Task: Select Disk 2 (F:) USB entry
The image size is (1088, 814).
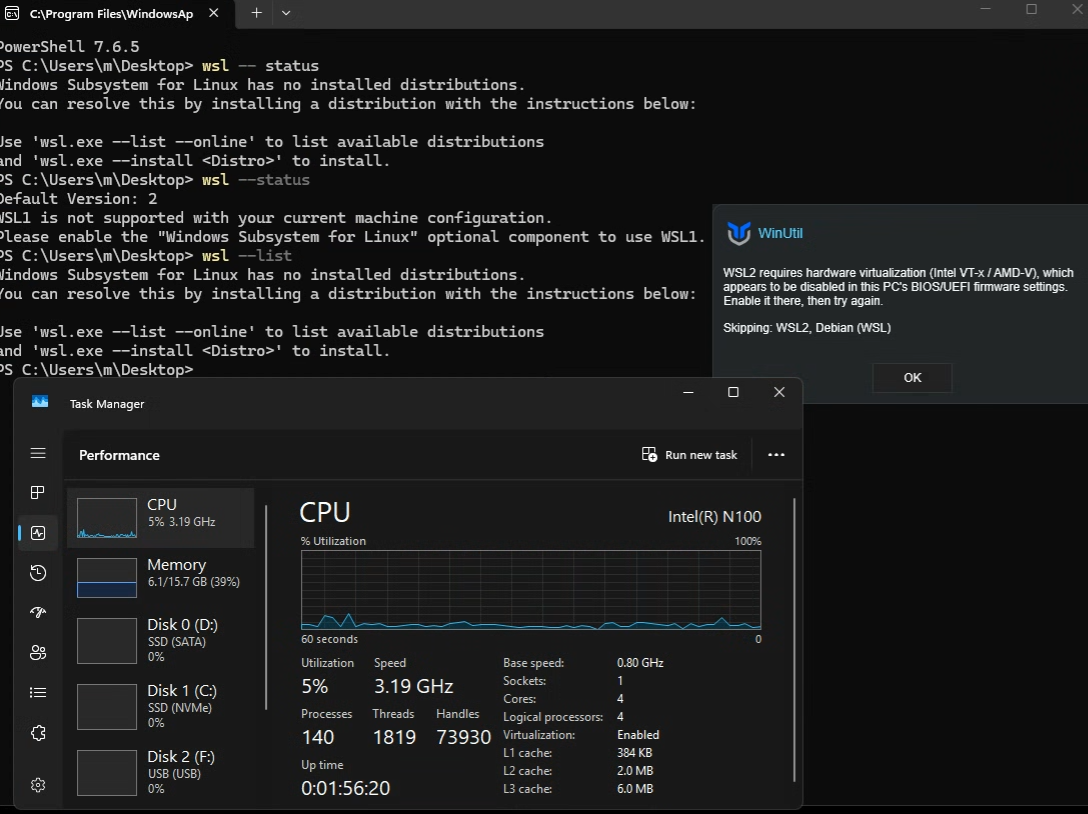Action: (x=161, y=772)
